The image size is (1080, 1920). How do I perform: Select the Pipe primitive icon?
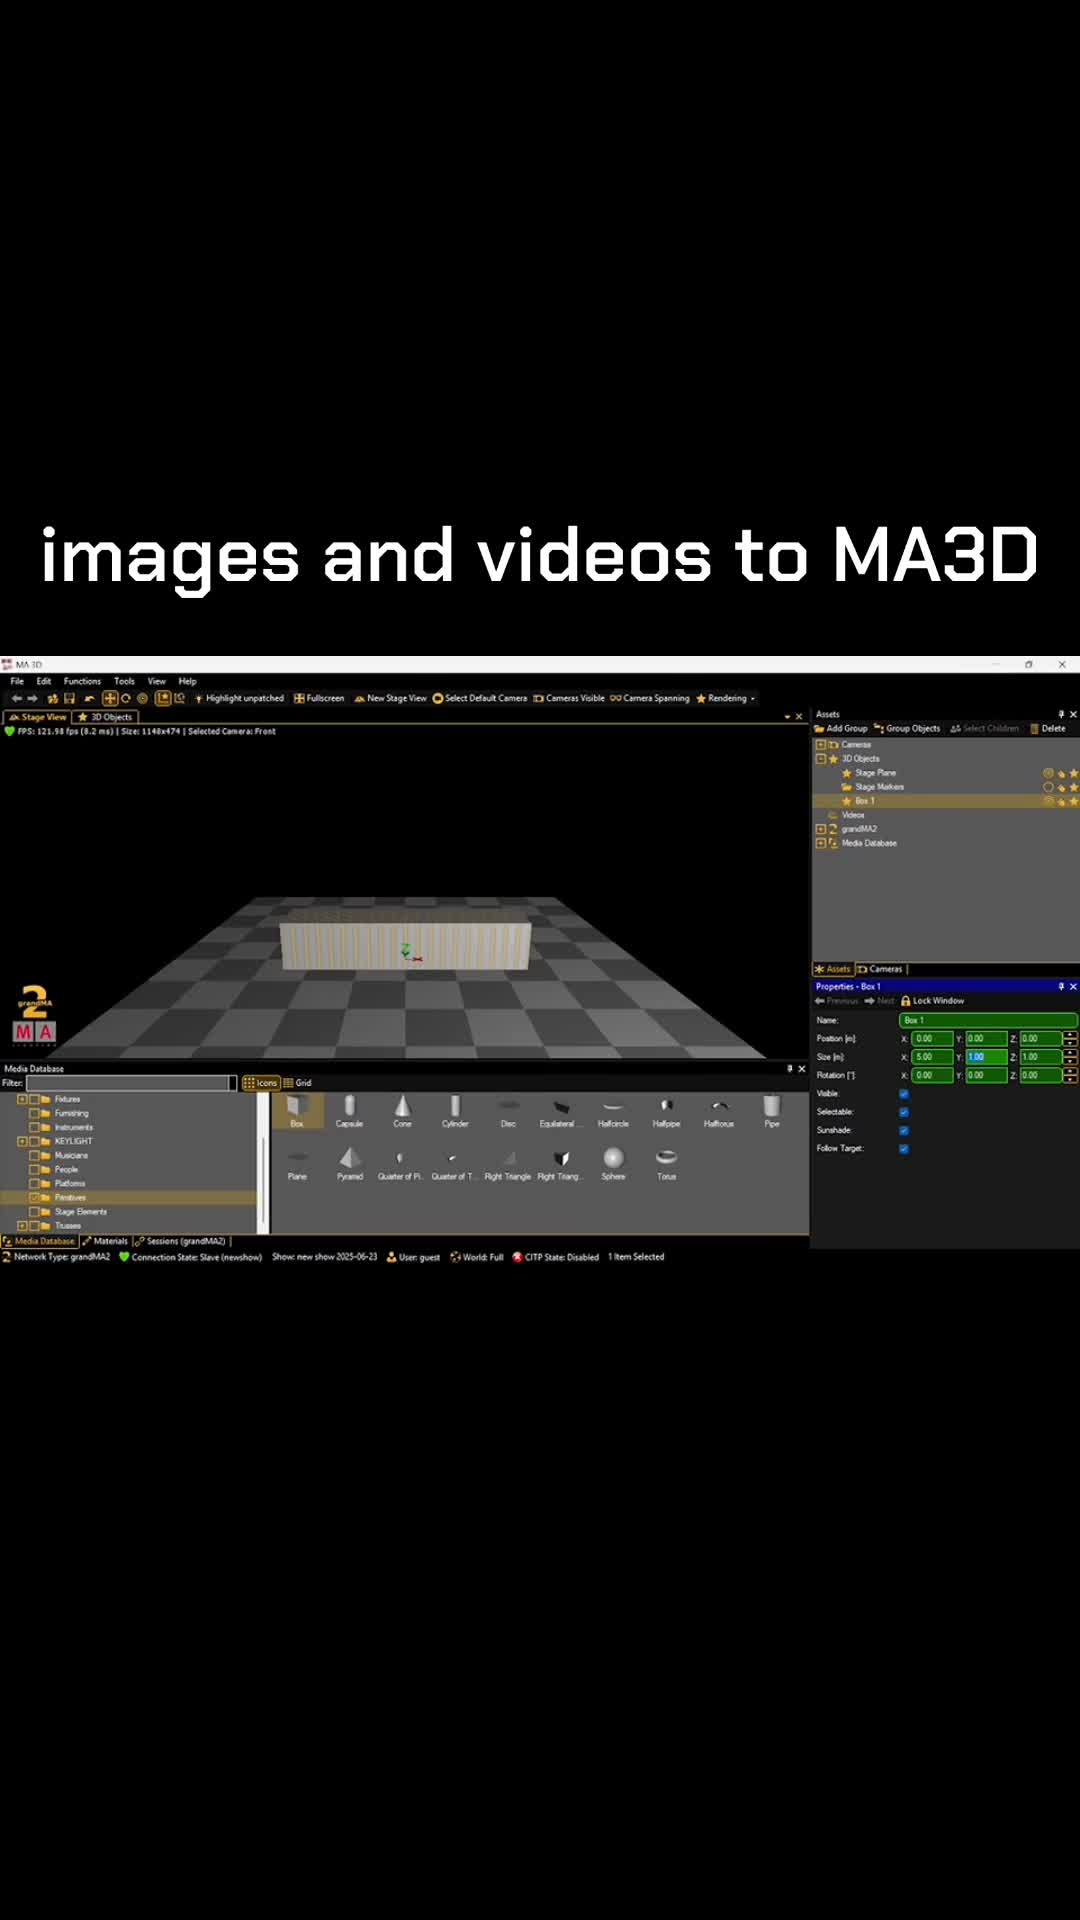tap(772, 1111)
